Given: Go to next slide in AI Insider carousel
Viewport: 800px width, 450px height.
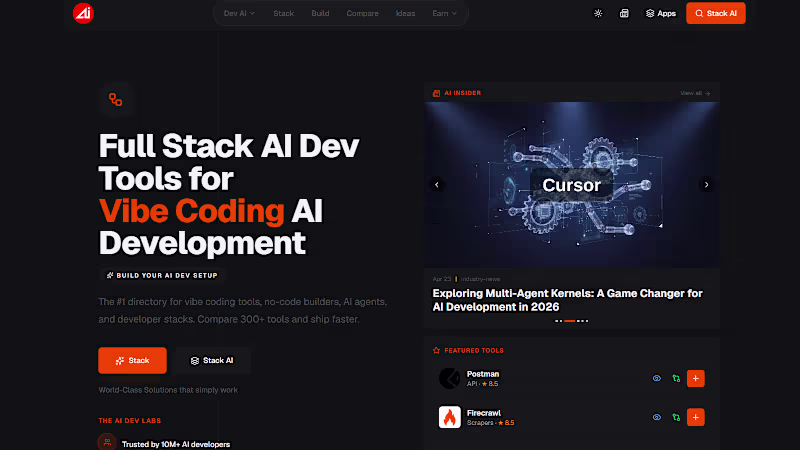Looking at the screenshot, I should point(706,185).
